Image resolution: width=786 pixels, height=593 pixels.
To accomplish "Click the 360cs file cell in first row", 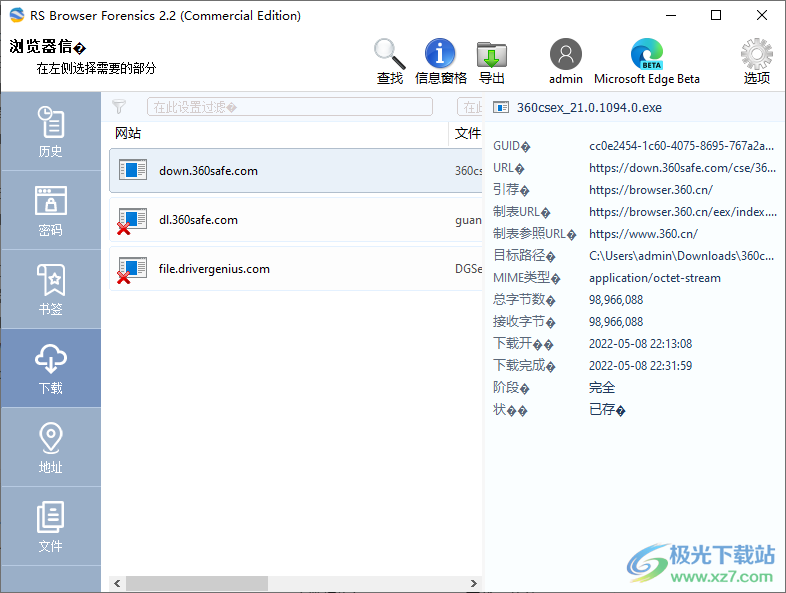I will tap(468, 170).
